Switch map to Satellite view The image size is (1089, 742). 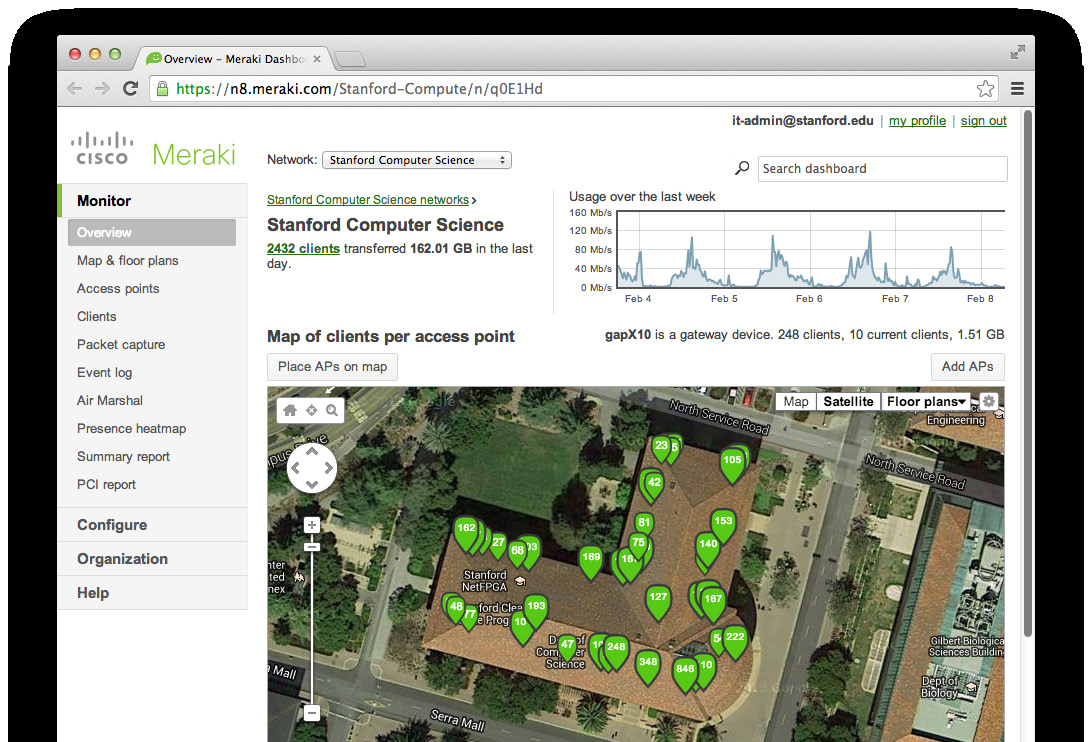[848, 402]
